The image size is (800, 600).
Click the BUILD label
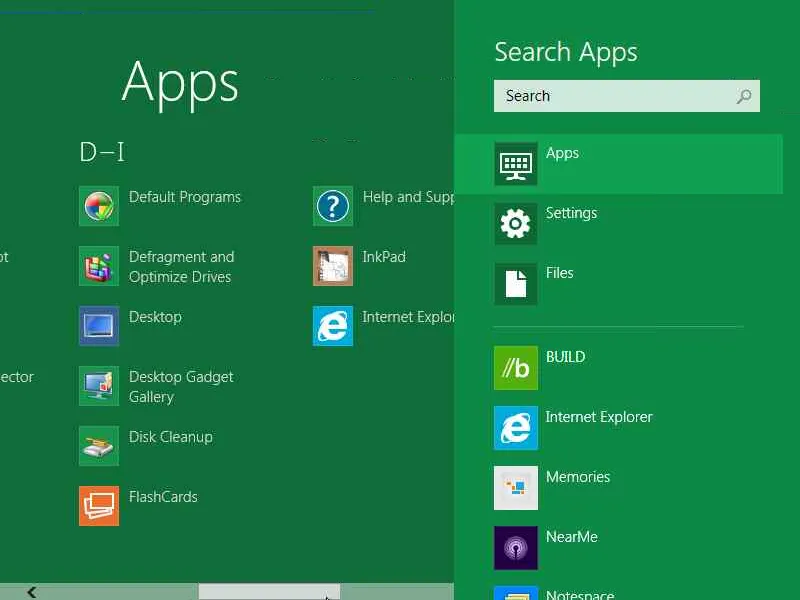pyautogui.click(x=565, y=357)
